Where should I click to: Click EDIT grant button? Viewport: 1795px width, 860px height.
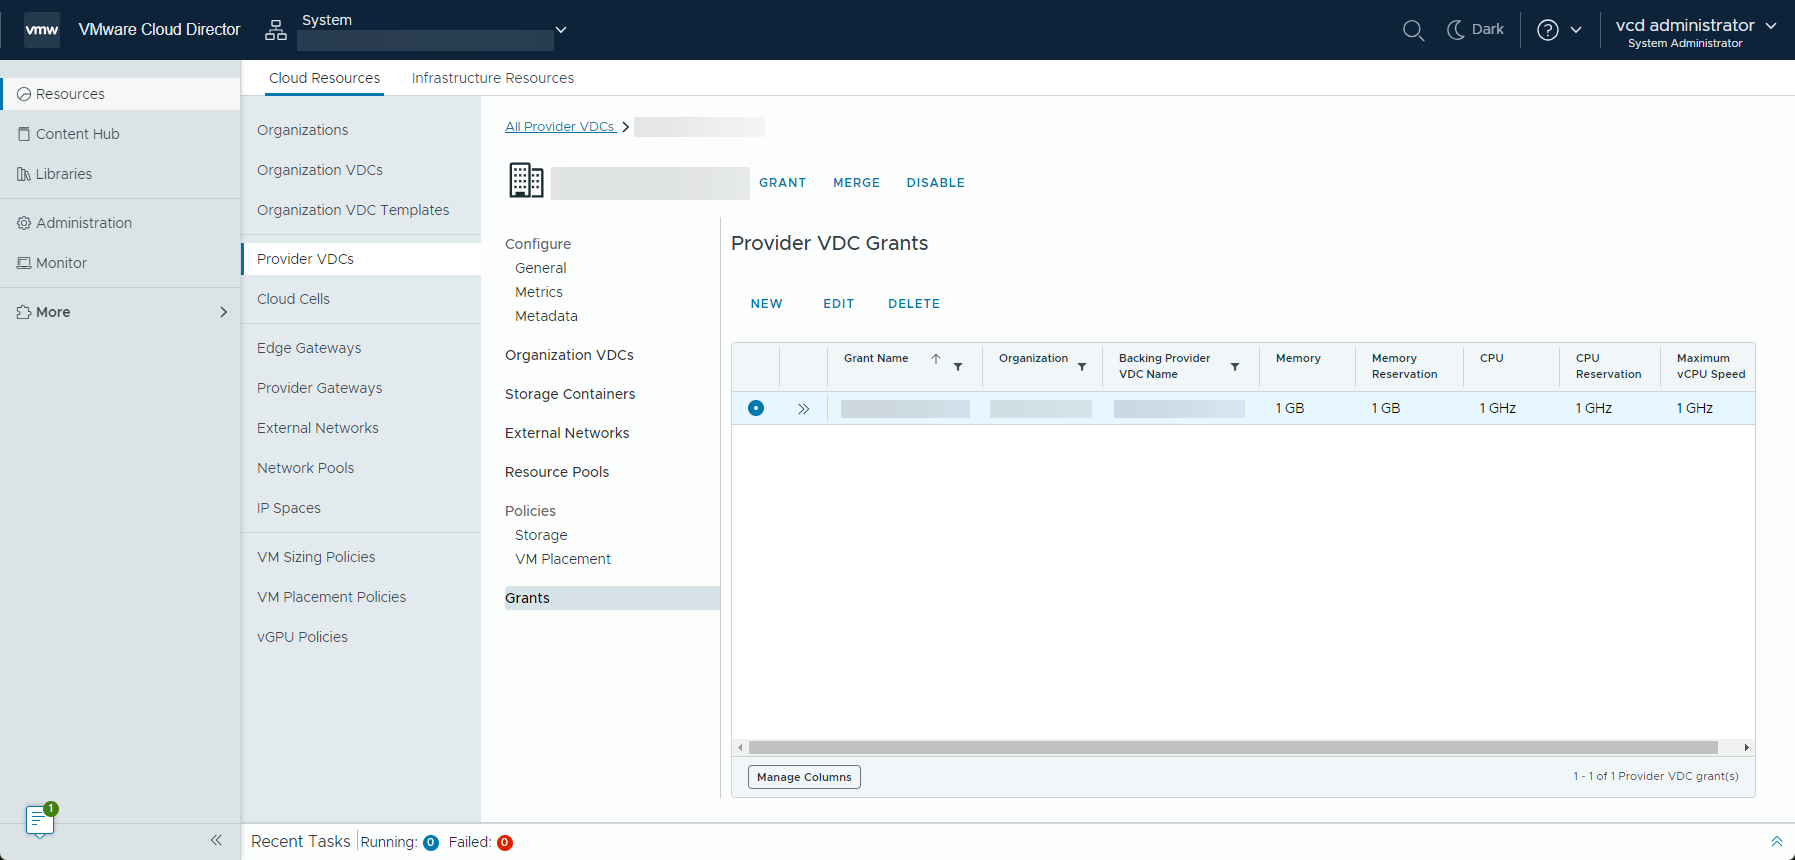[x=838, y=304]
